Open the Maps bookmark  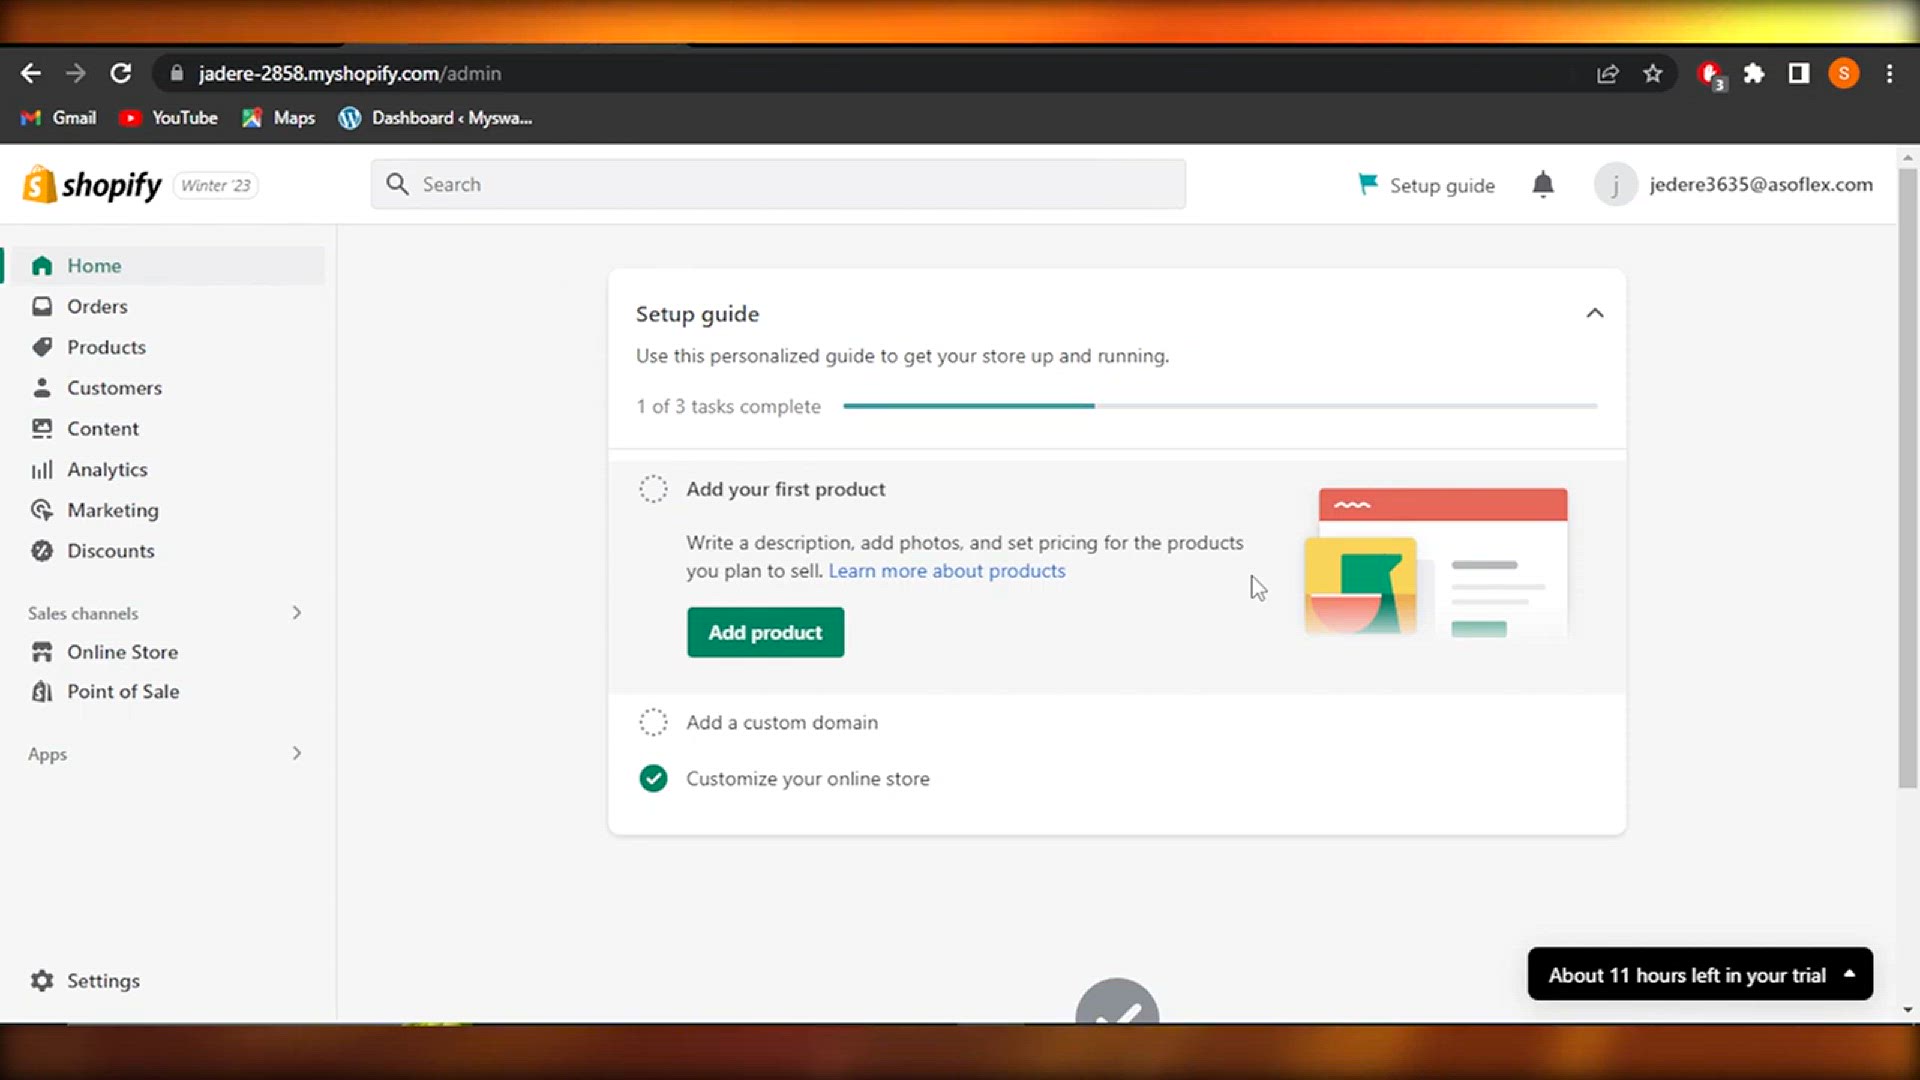point(278,118)
